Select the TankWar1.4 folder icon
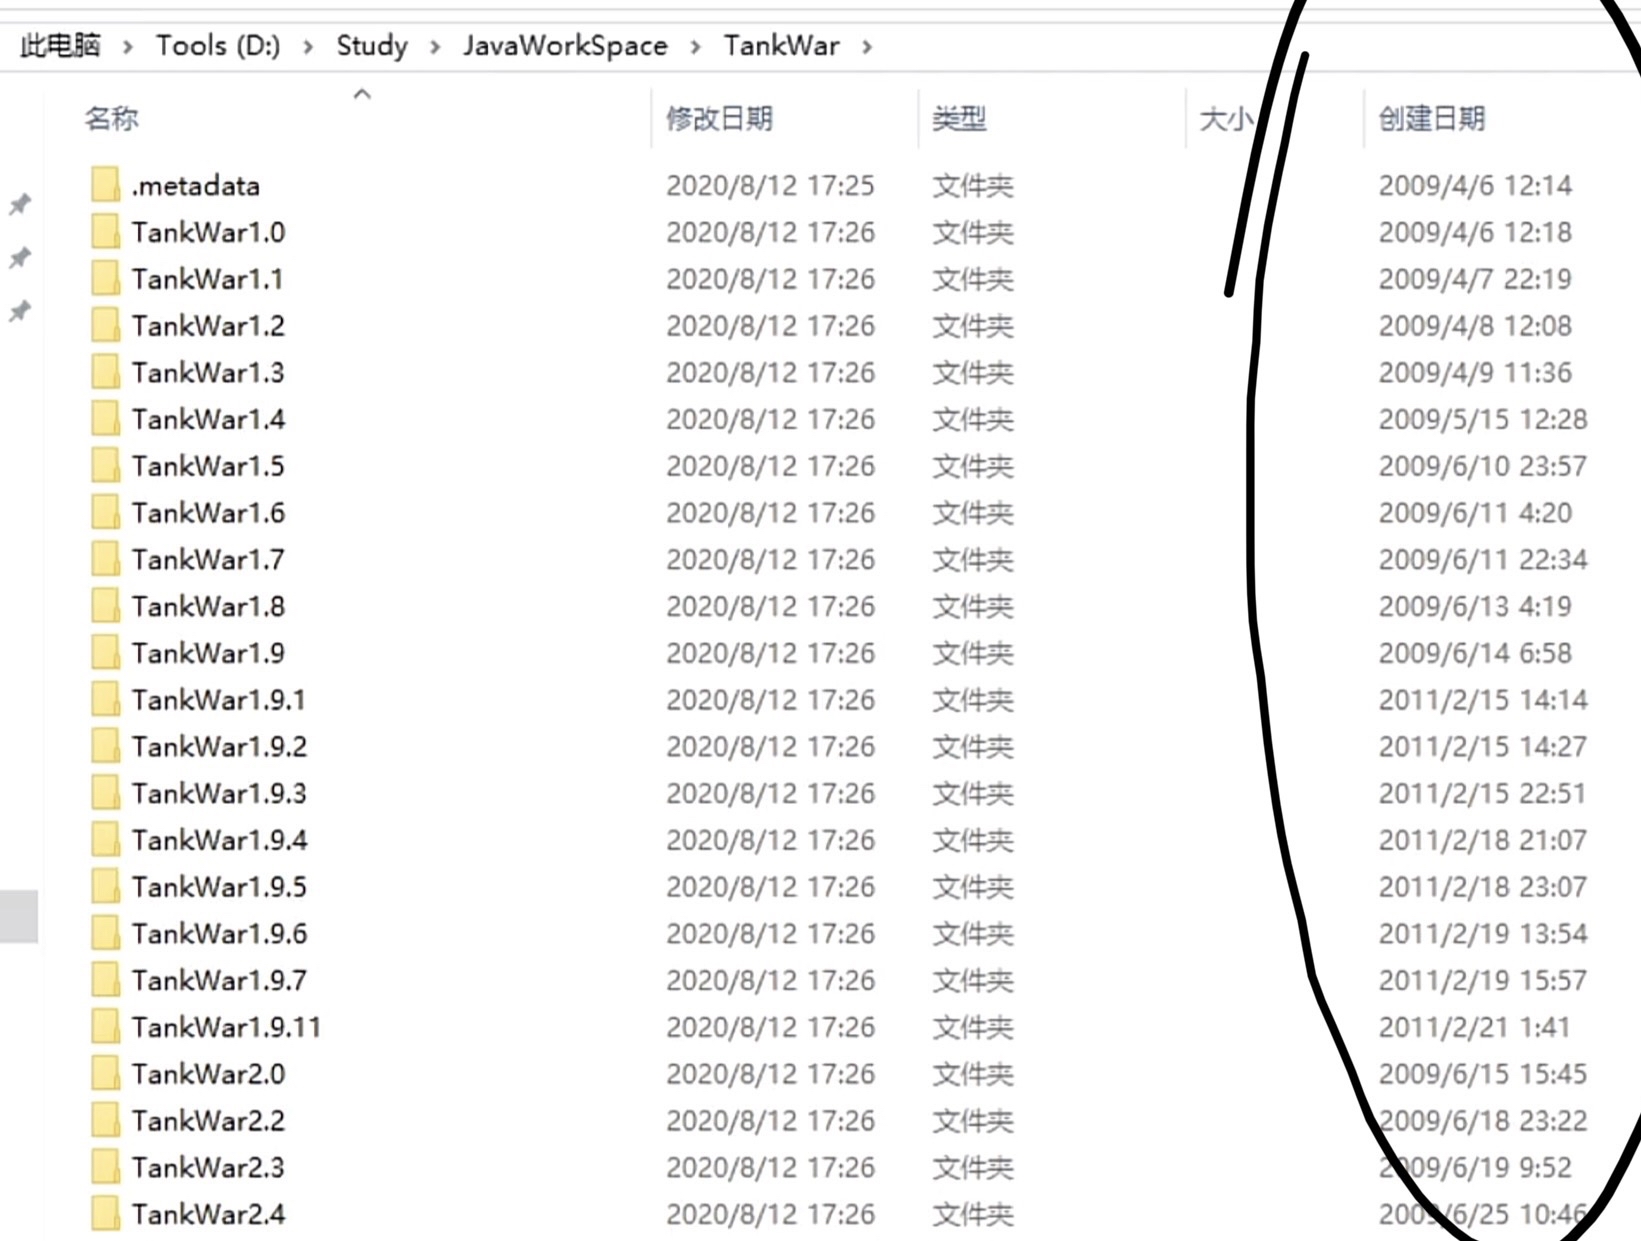This screenshot has width=1641, height=1241. pos(105,419)
